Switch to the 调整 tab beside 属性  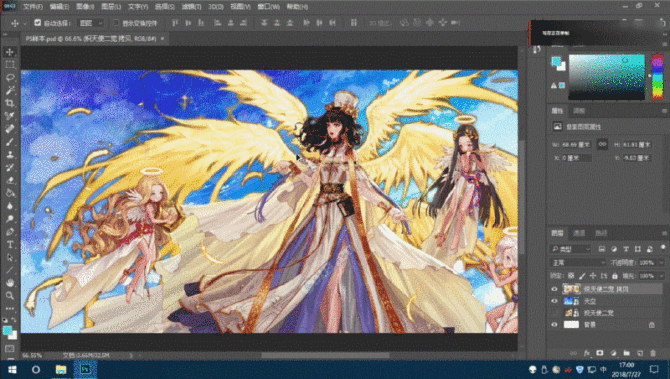click(579, 111)
